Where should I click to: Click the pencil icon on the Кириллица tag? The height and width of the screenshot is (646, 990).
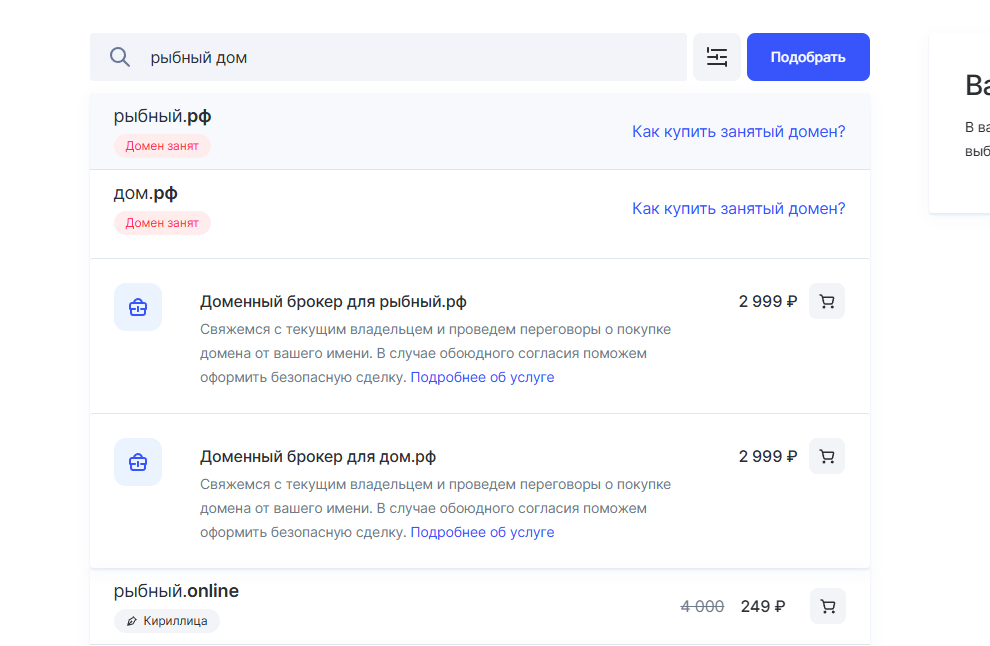[x=131, y=621]
